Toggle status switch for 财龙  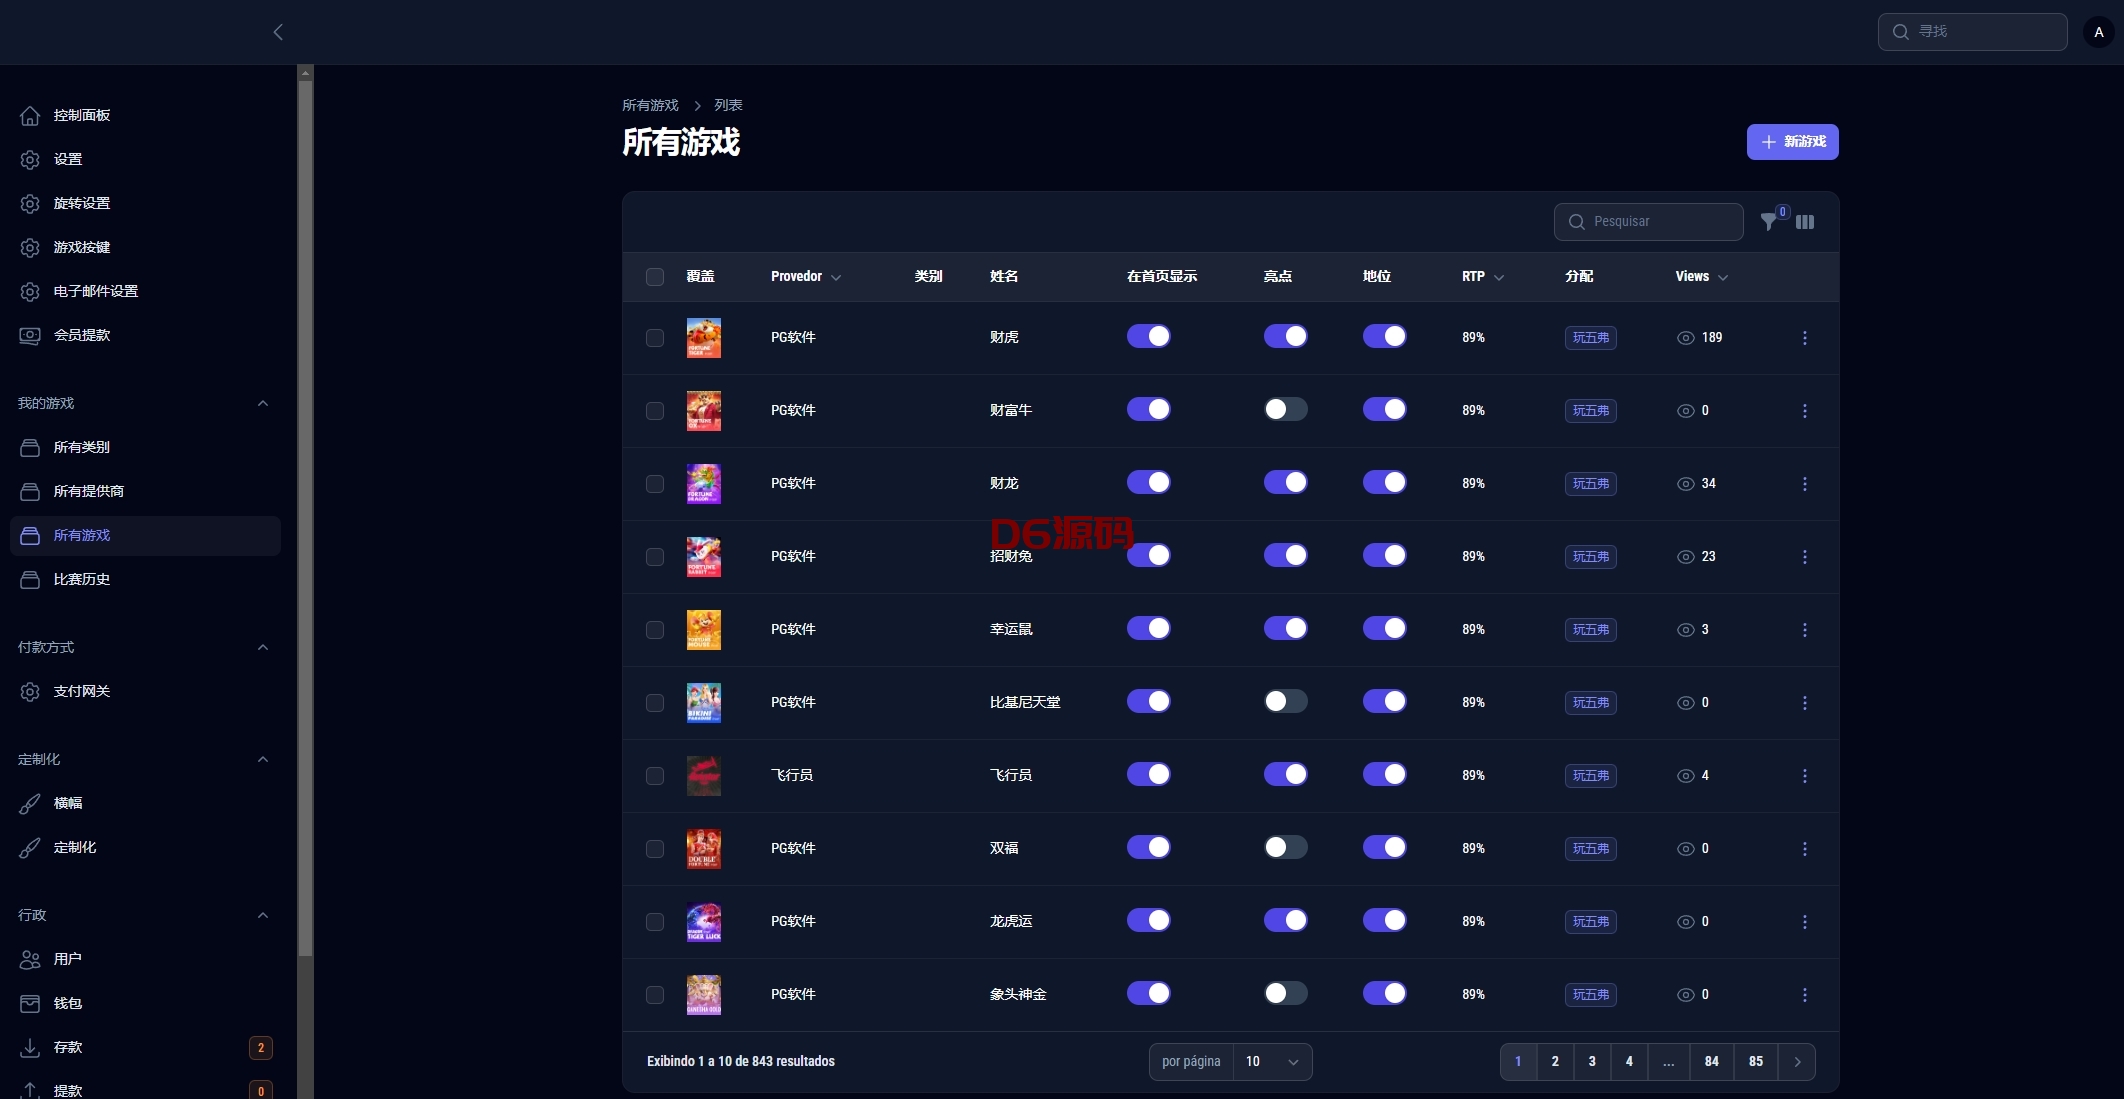click(1384, 482)
